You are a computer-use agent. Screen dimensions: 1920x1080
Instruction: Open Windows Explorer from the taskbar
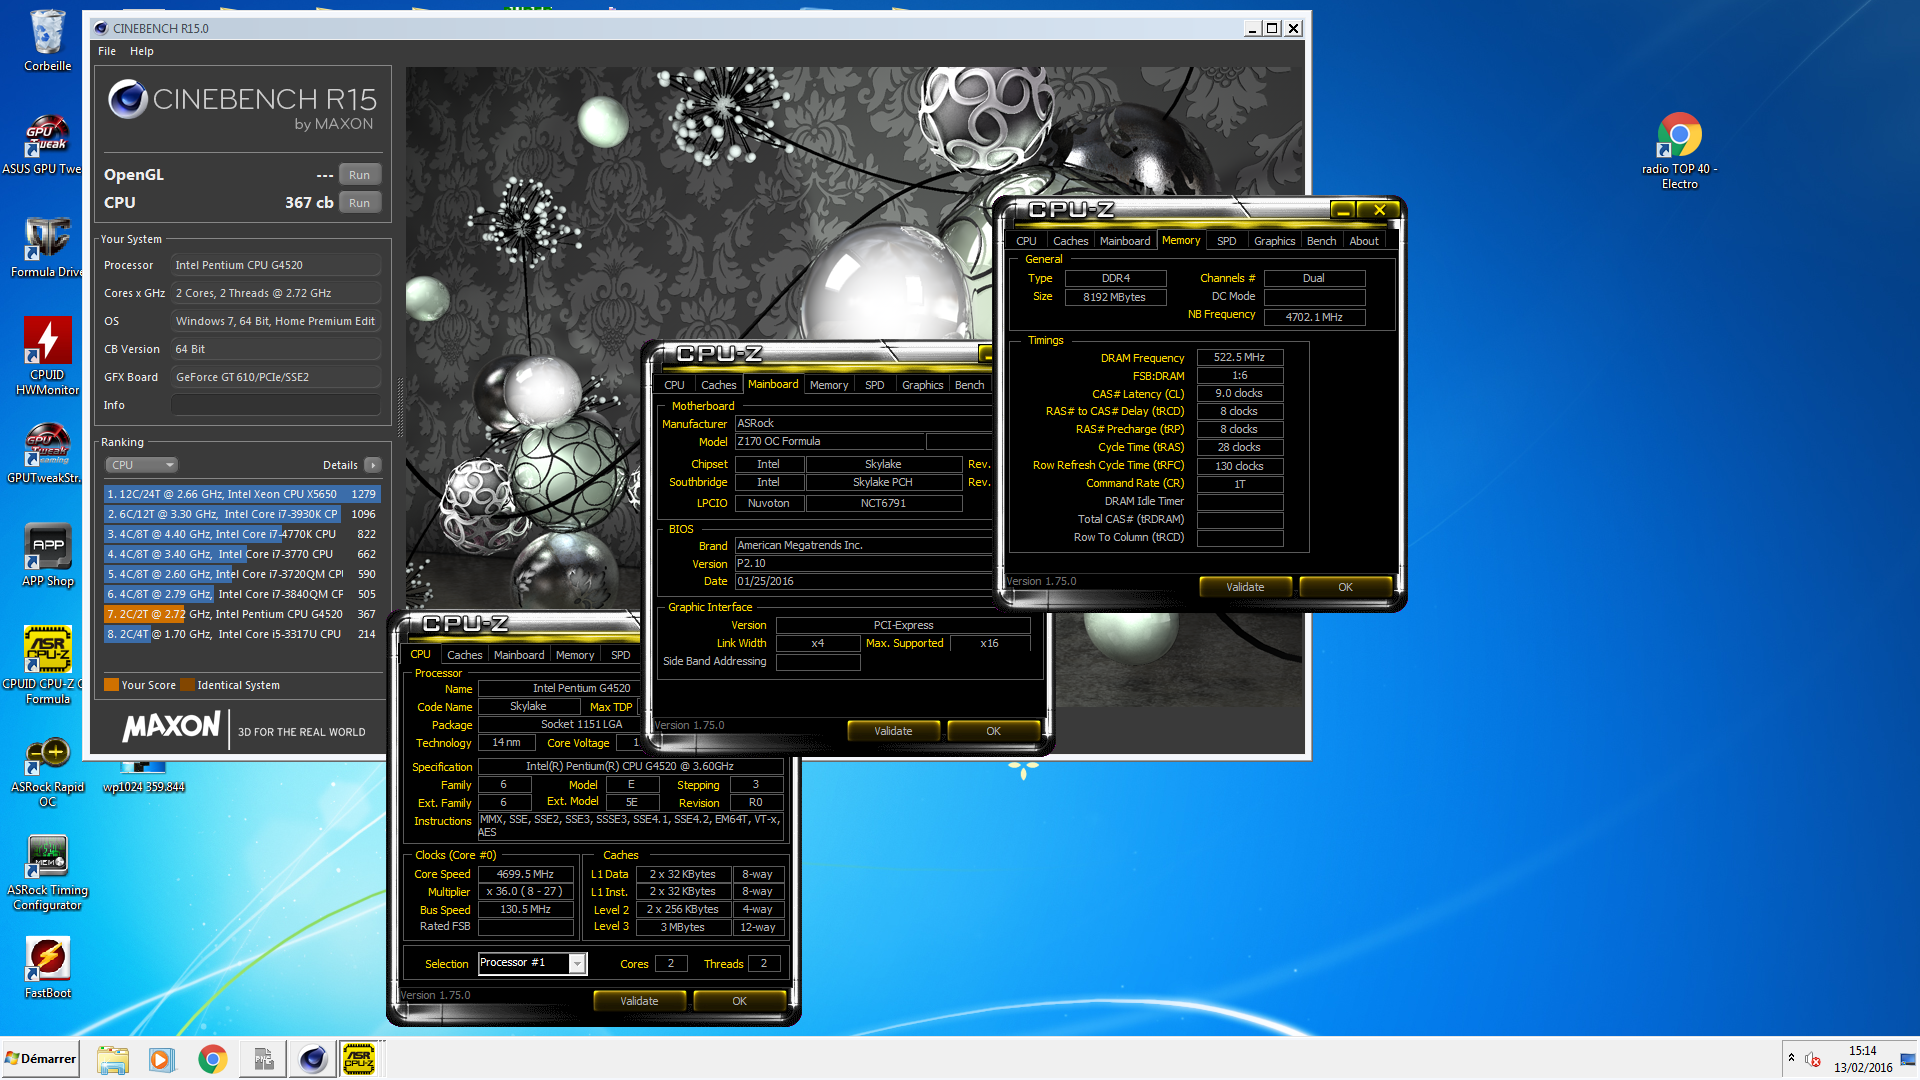pos(113,1059)
